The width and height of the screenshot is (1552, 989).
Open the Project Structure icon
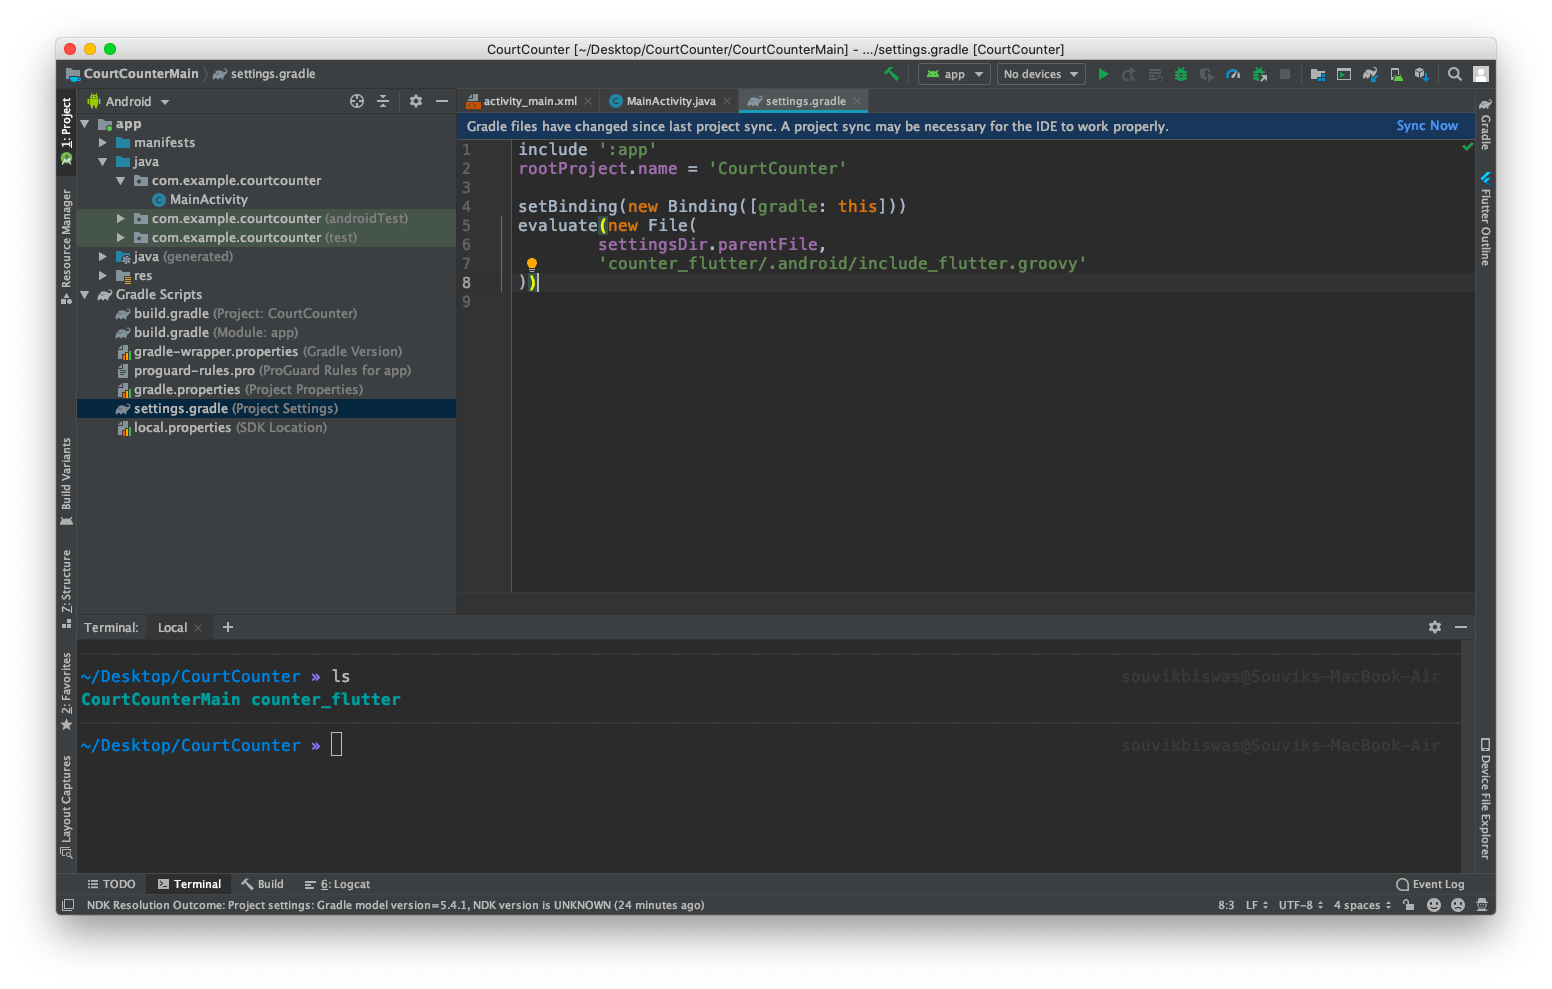click(1318, 74)
